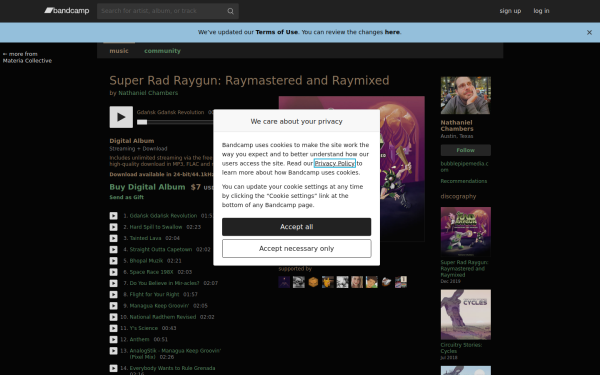Open the Recommendations link
The image size is (600, 375).
pyautogui.click(x=464, y=181)
